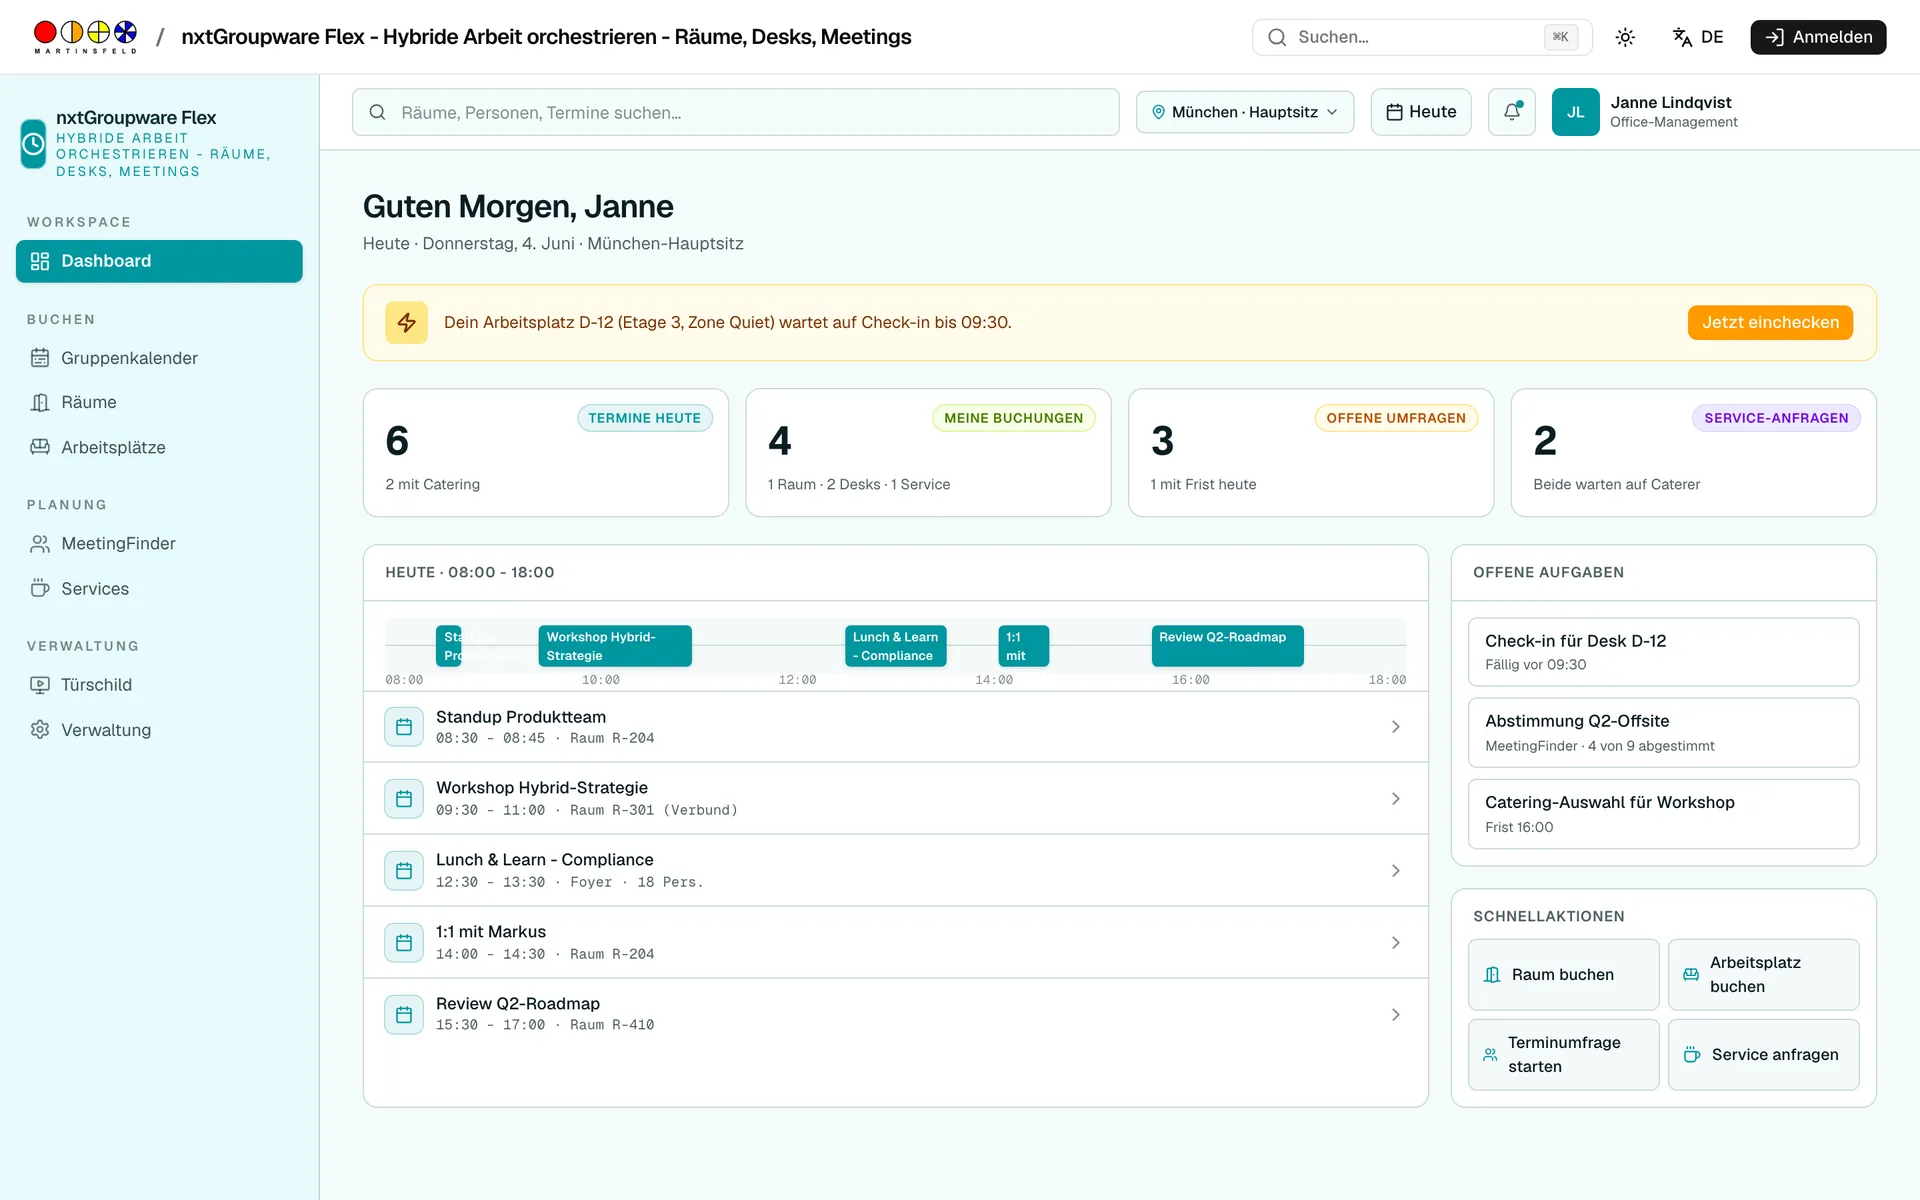1920x1200 pixels.
Task: Click the Offene Umfragen badge
Action: tap(1396, 418)
